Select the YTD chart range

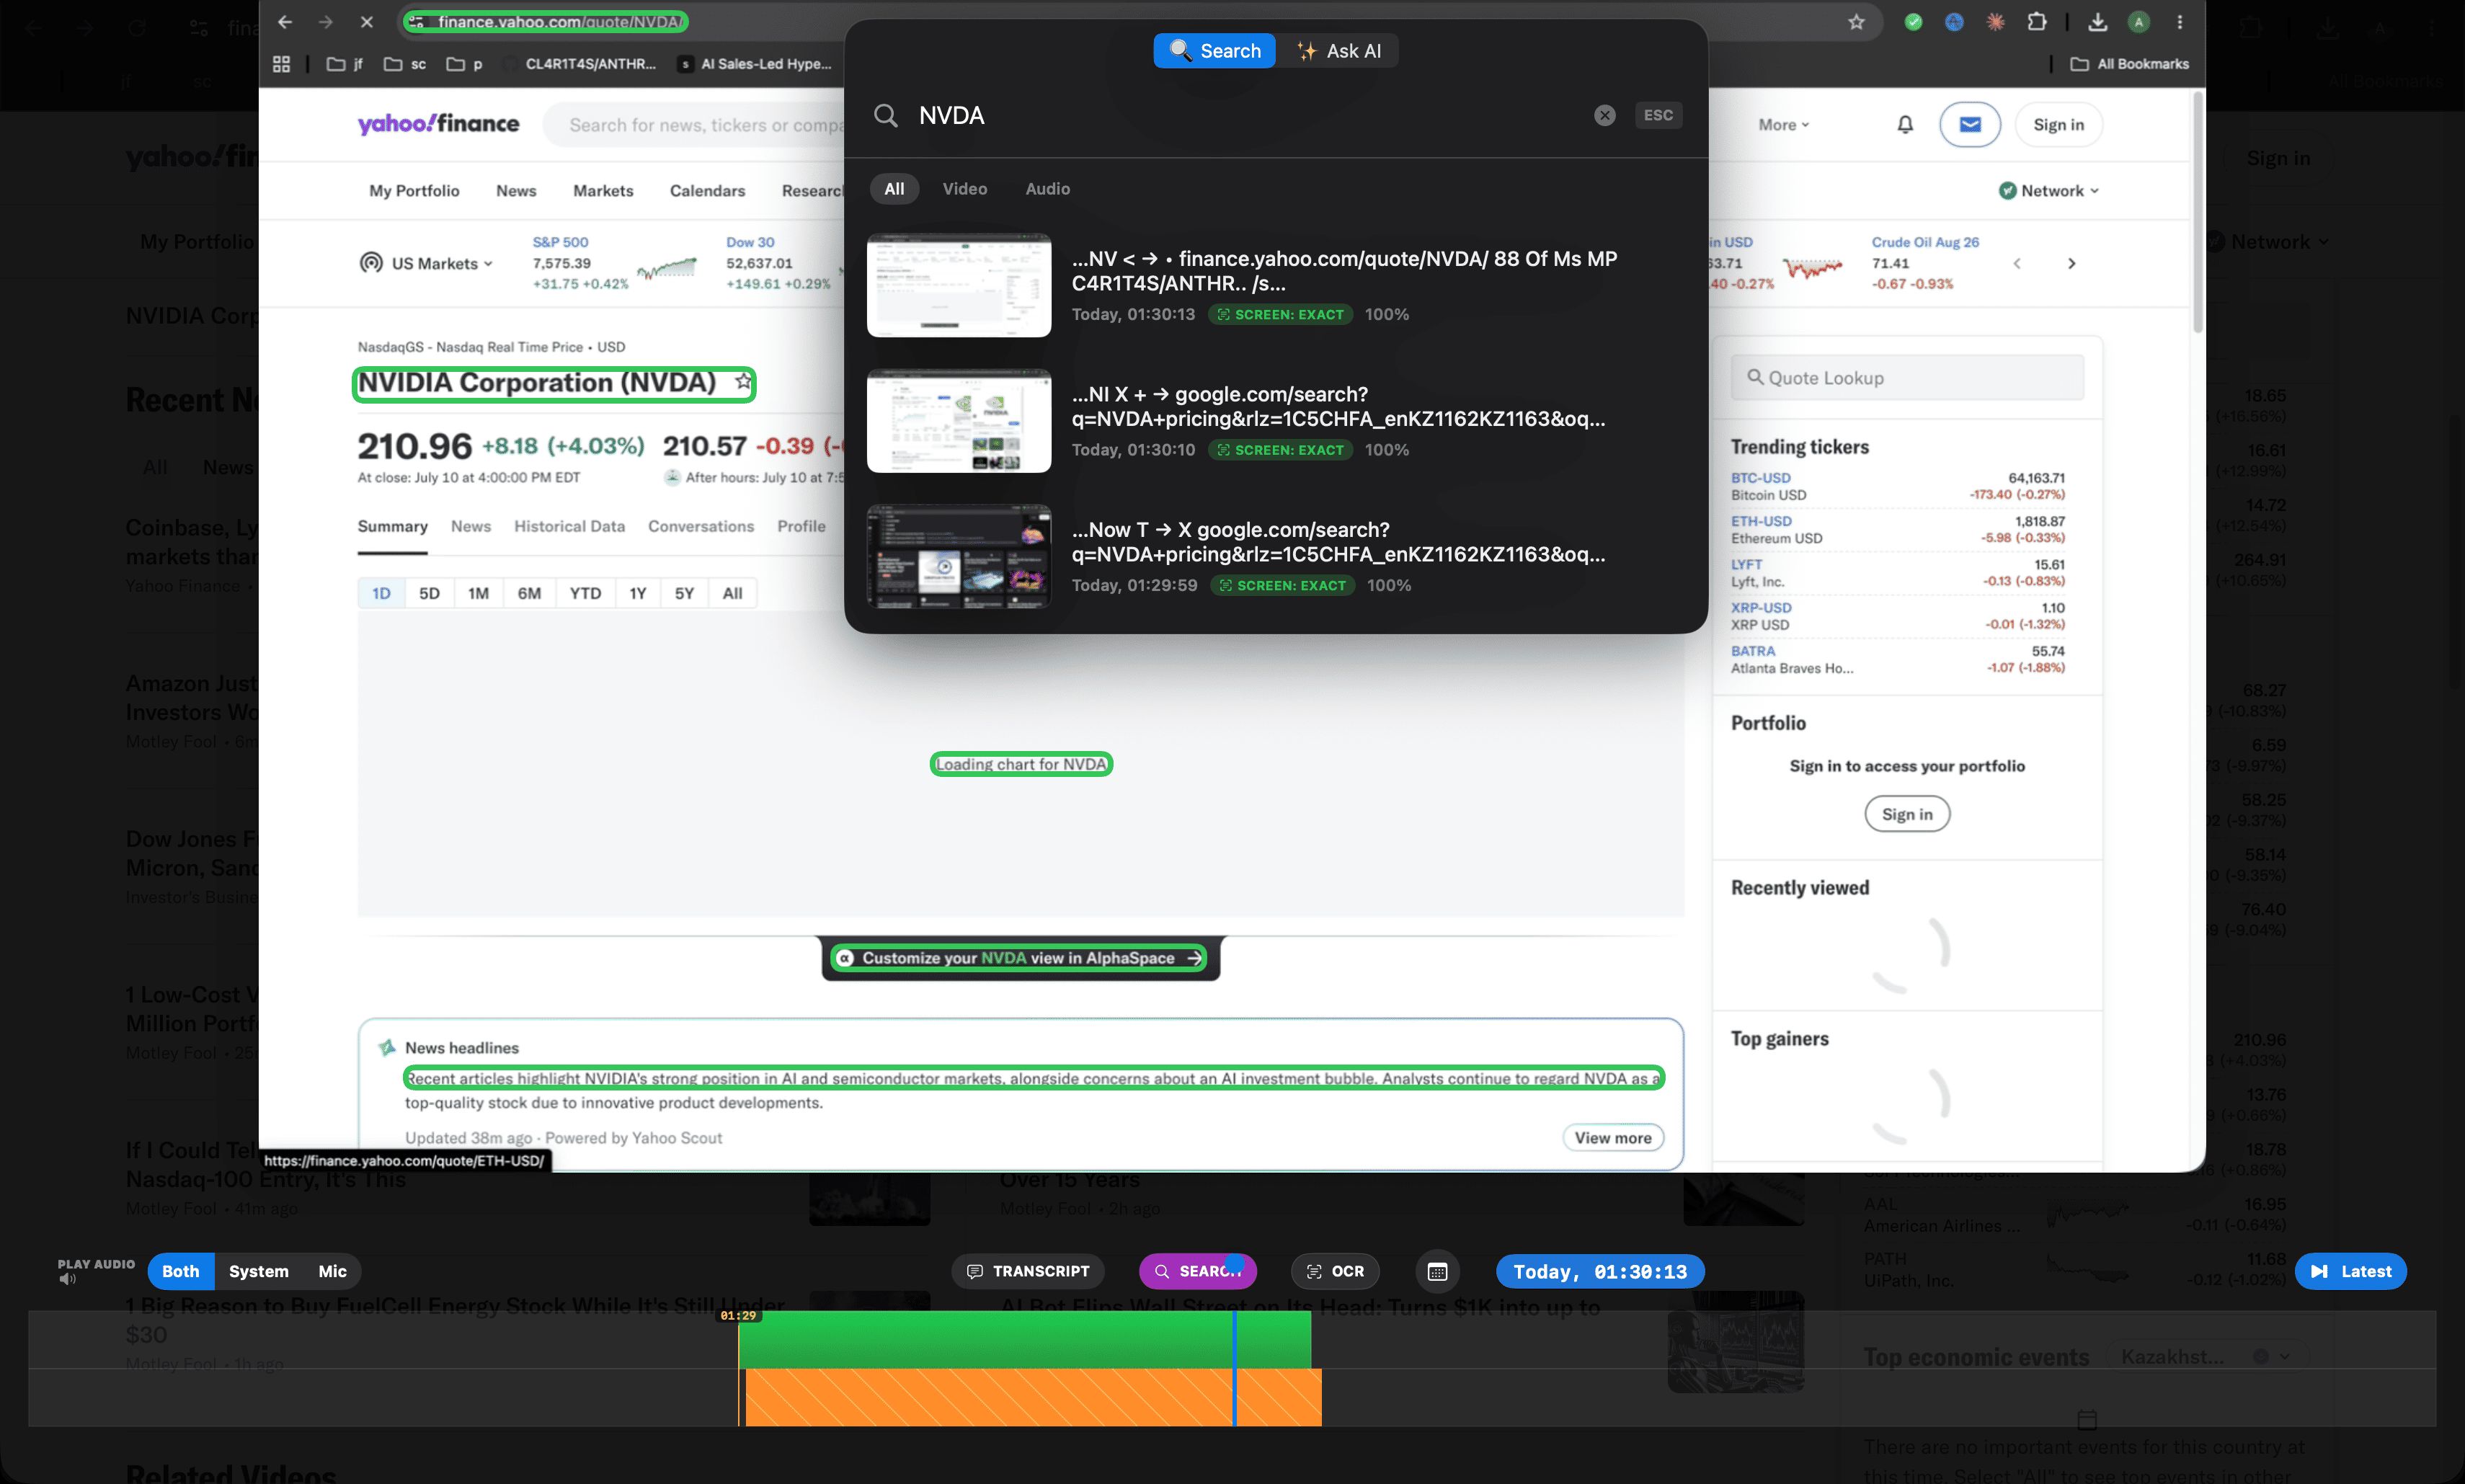tap(585, 593)
